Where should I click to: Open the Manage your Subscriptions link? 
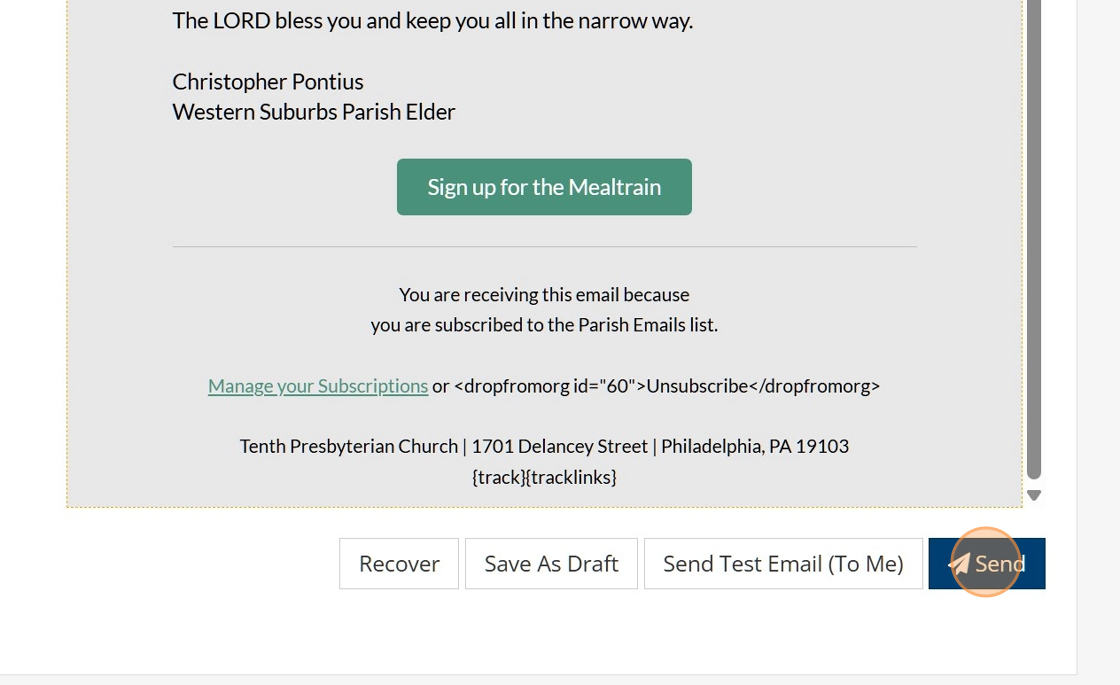pyautogui.click(x=318, y=386)
